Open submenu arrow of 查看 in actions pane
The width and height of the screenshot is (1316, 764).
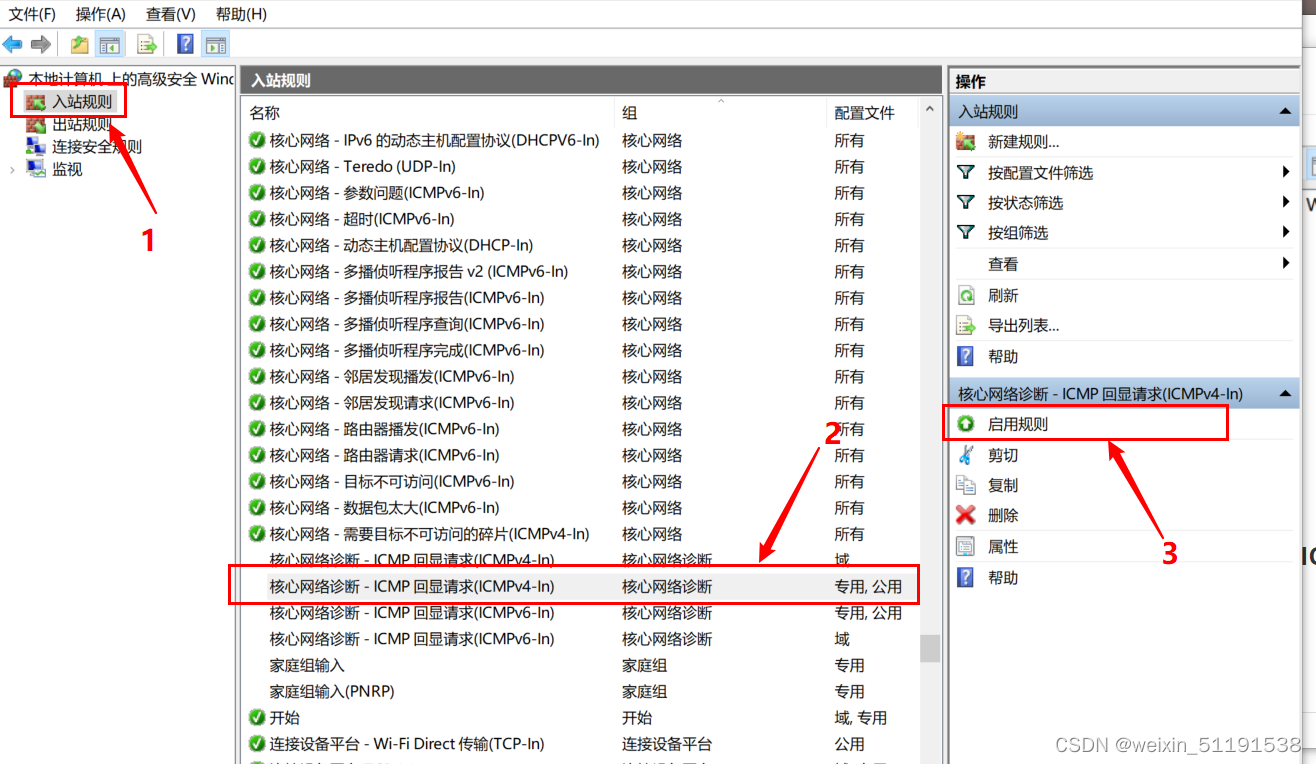(1286, 264)
